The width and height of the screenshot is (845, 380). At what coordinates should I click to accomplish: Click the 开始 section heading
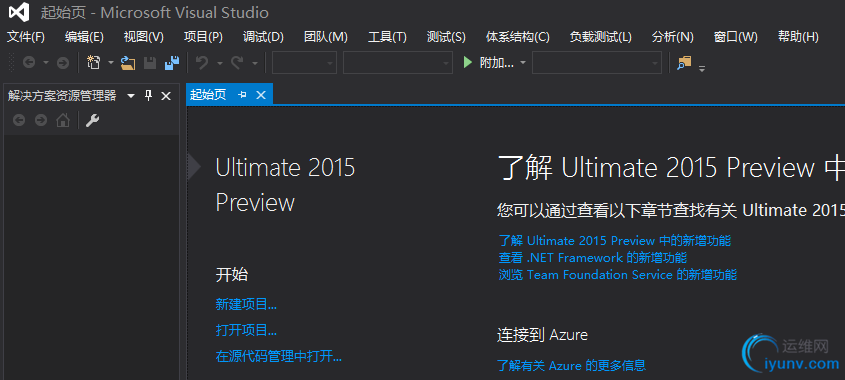232,274
